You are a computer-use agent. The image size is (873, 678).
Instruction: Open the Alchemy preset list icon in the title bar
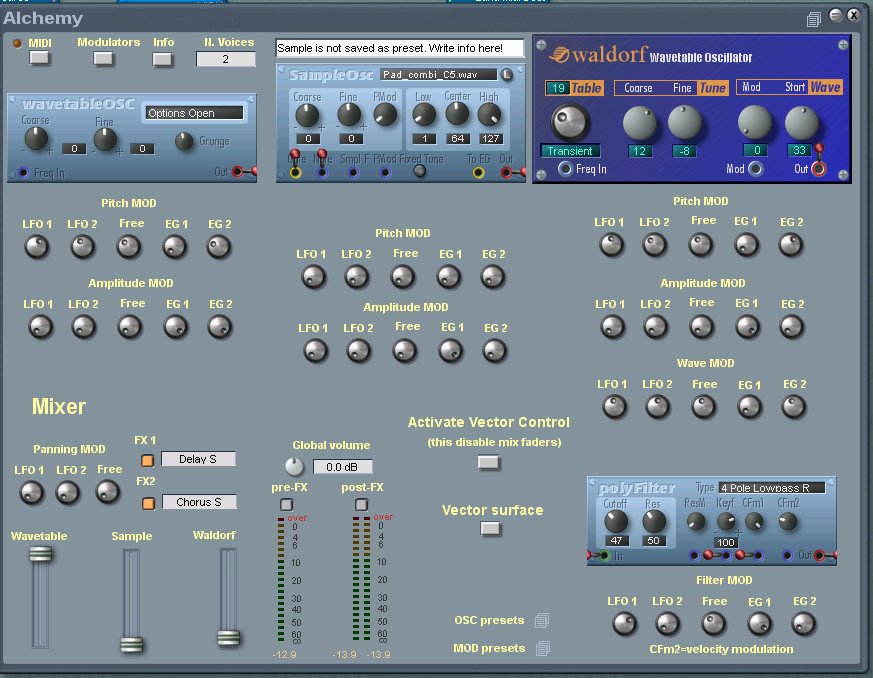813,19
